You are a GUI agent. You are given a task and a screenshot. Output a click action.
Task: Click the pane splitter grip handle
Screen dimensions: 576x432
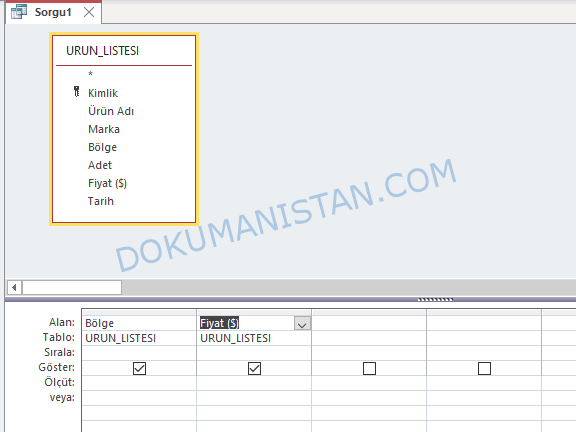click(435, 299)
